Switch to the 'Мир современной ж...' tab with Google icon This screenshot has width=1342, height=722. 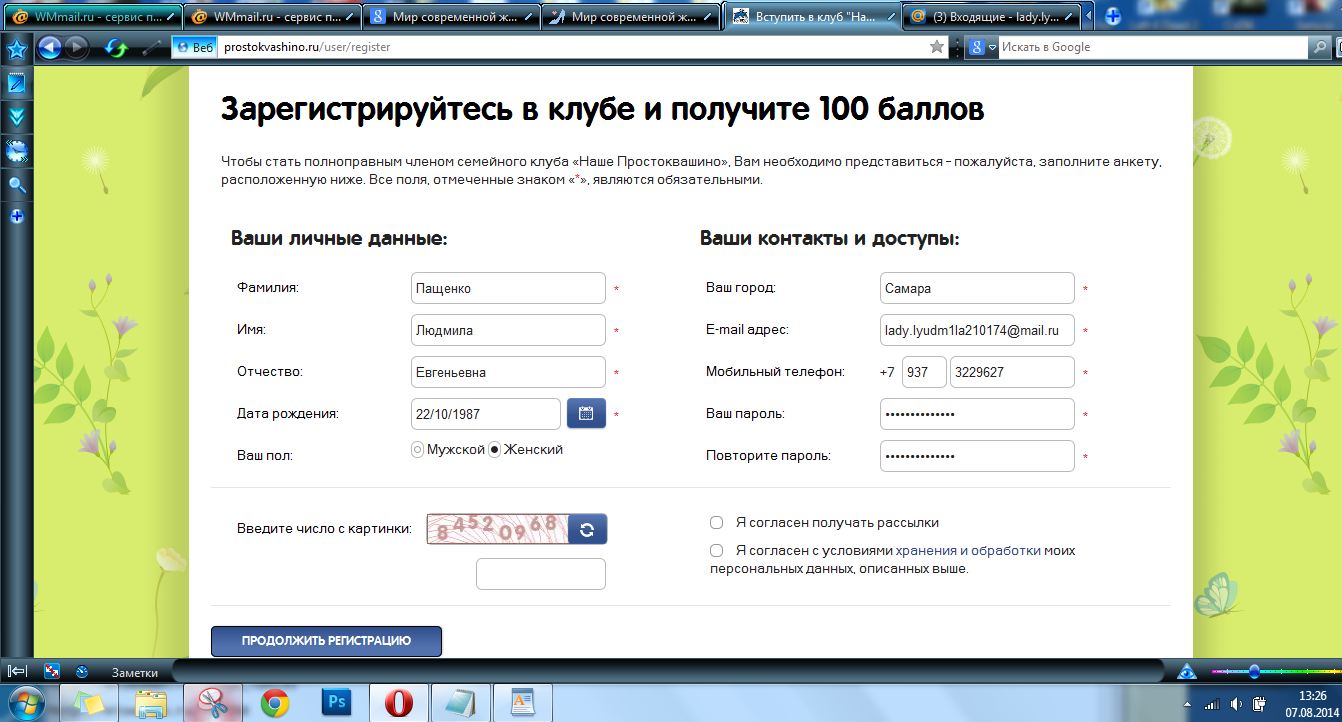(452, 17)
